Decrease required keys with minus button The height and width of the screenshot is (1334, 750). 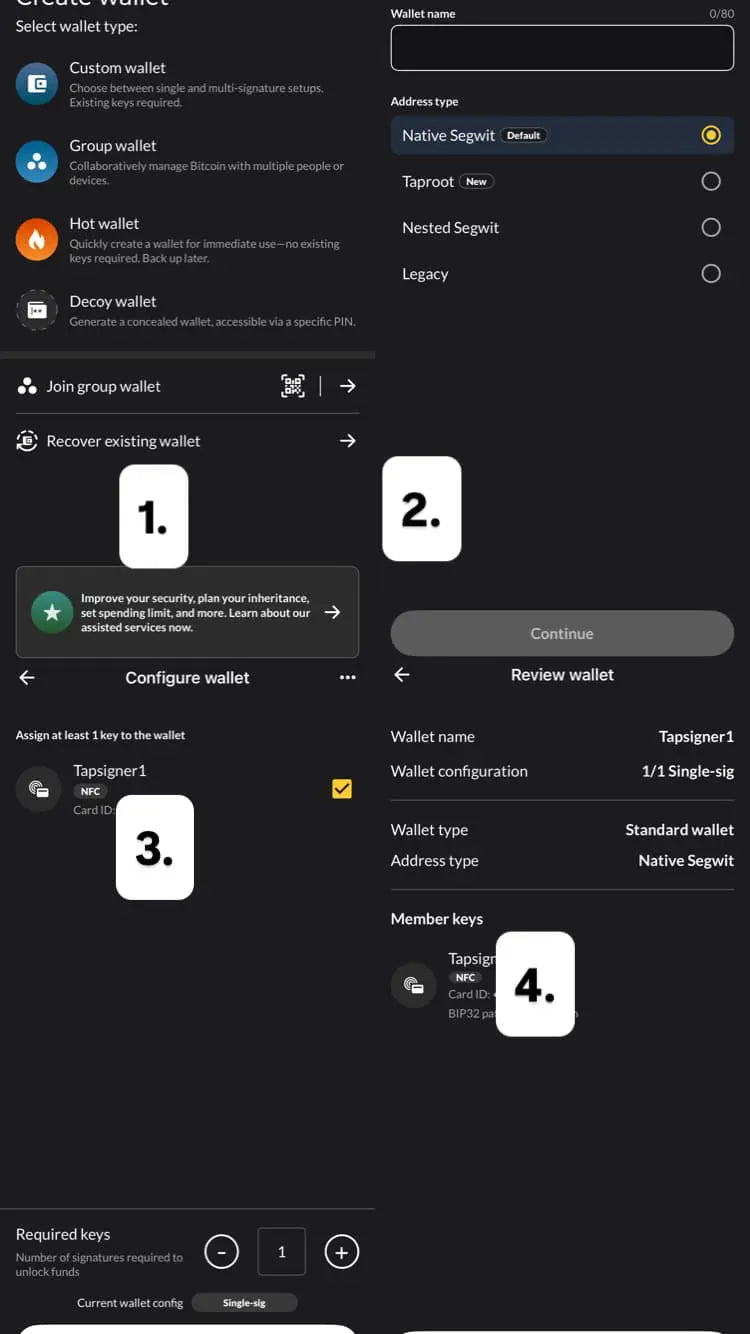tap(222, 1251)
